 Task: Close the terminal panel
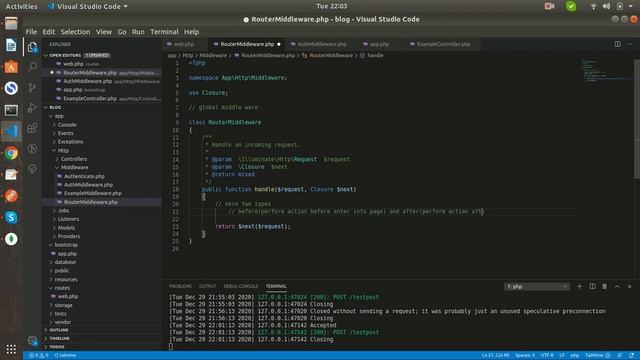point(629,287)
